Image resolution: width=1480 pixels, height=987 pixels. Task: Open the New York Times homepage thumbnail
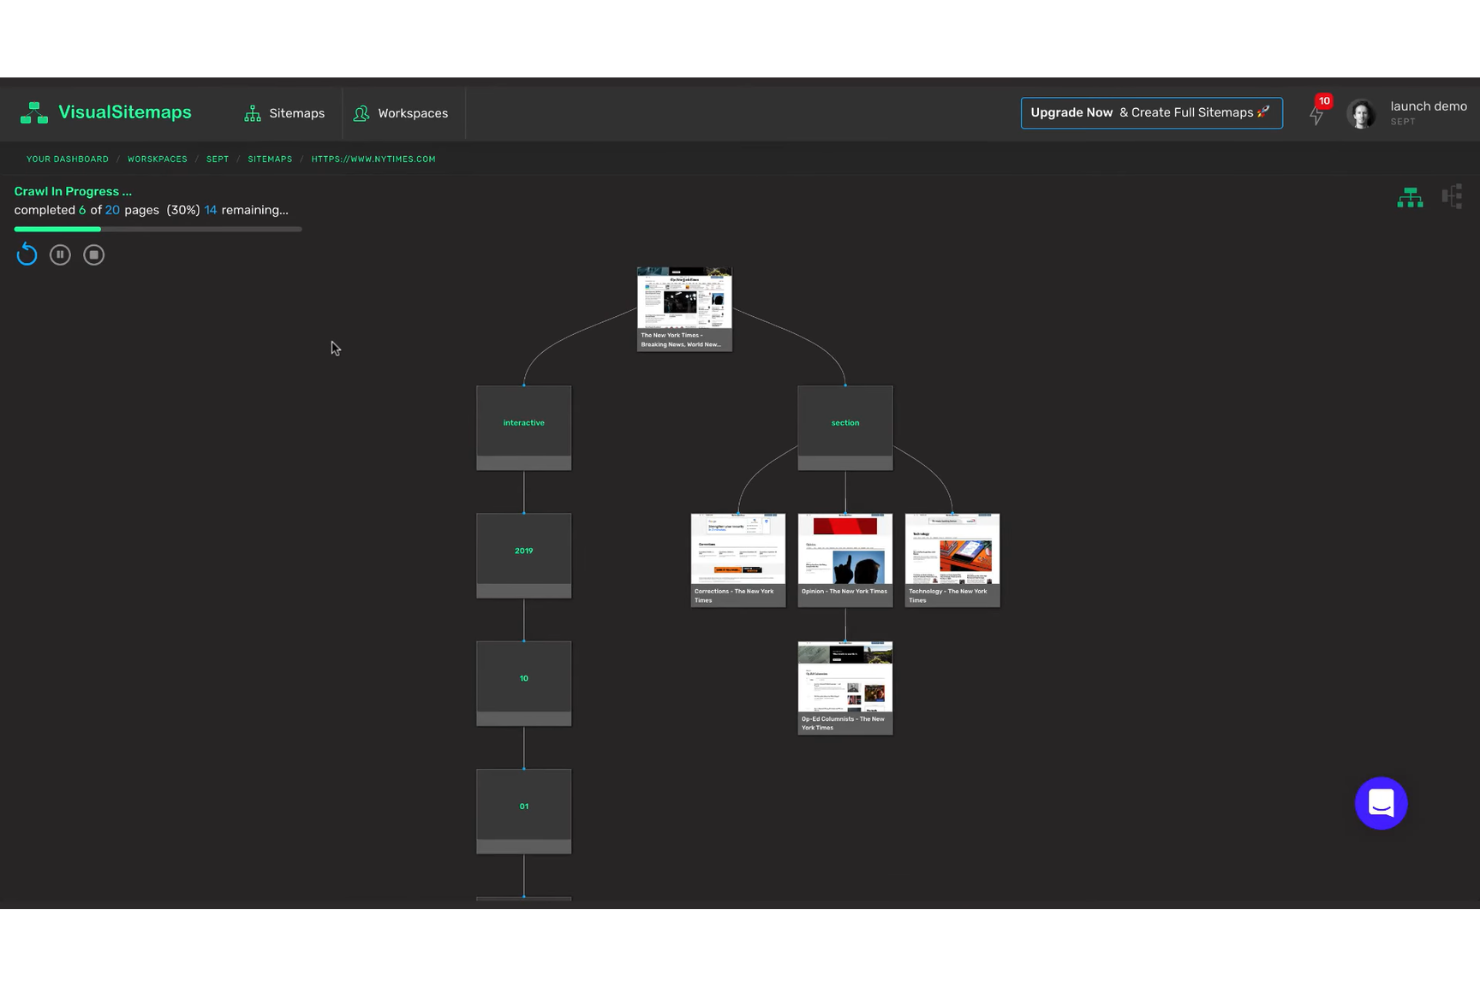[685, 309]
